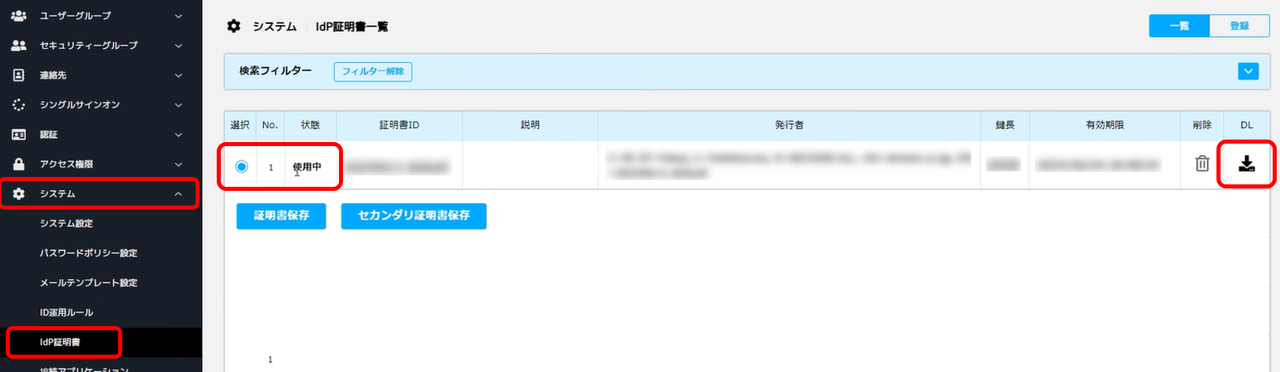
Task: Click the 証明書保存 button
Action: coord(281,215)
